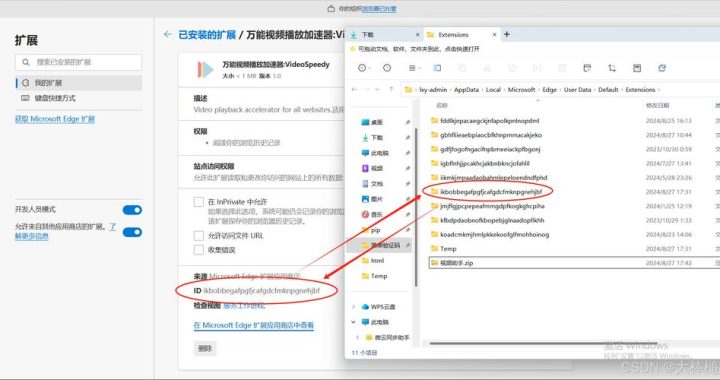
Task: Click the 了解更多信息 link
Action: pyautogui.click(x=65, y=231)
